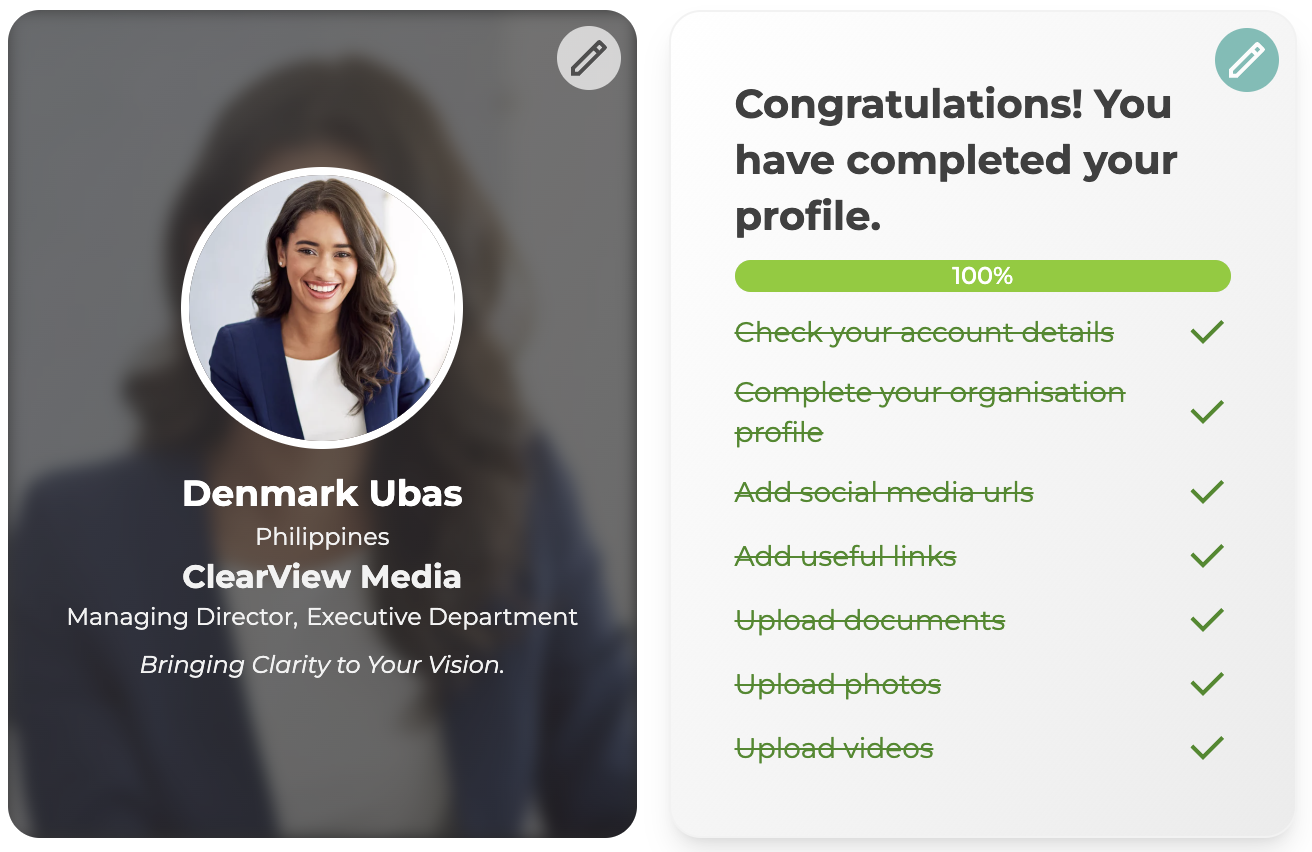Click the name Denmark Ubas
This screenshot has height=852, width=1312.
[x=322, y=493]
